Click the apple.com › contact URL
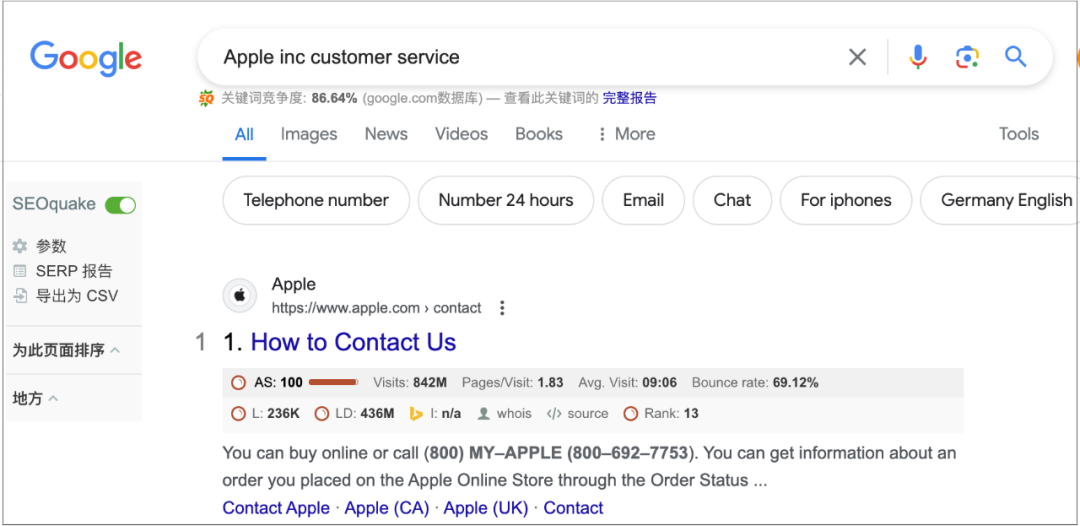1080x526 pixels. 377,308
